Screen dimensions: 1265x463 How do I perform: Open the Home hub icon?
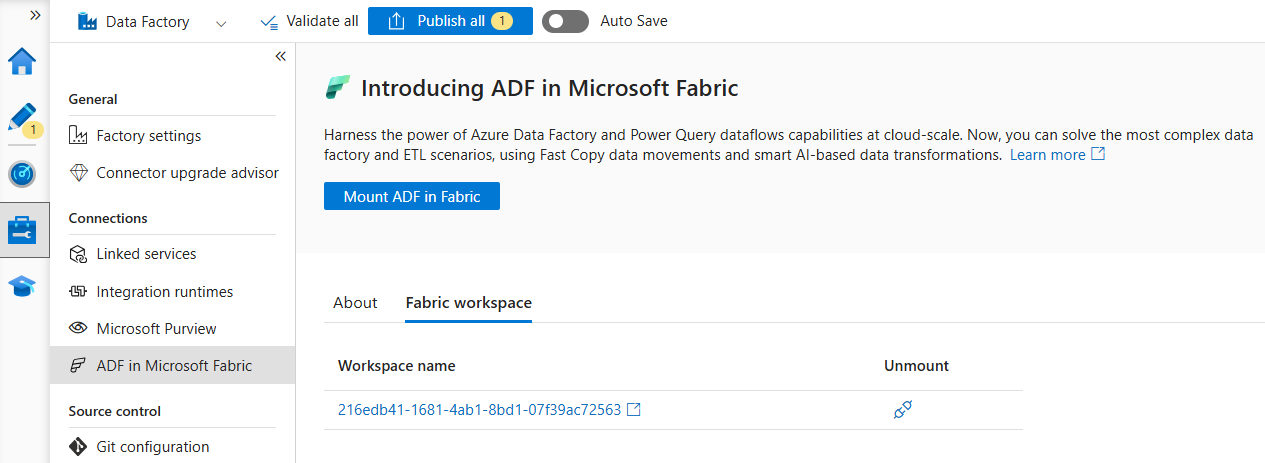coord(22,62)
